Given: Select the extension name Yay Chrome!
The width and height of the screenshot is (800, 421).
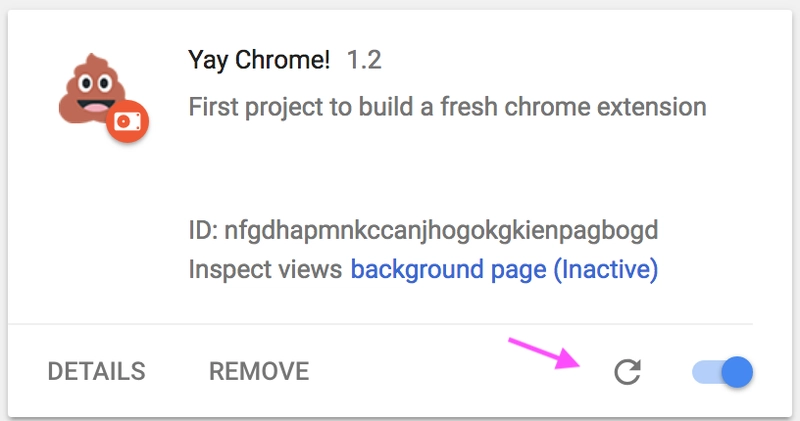Looking at the screenshot, I should pyautogui.click(x=259, y=60).
